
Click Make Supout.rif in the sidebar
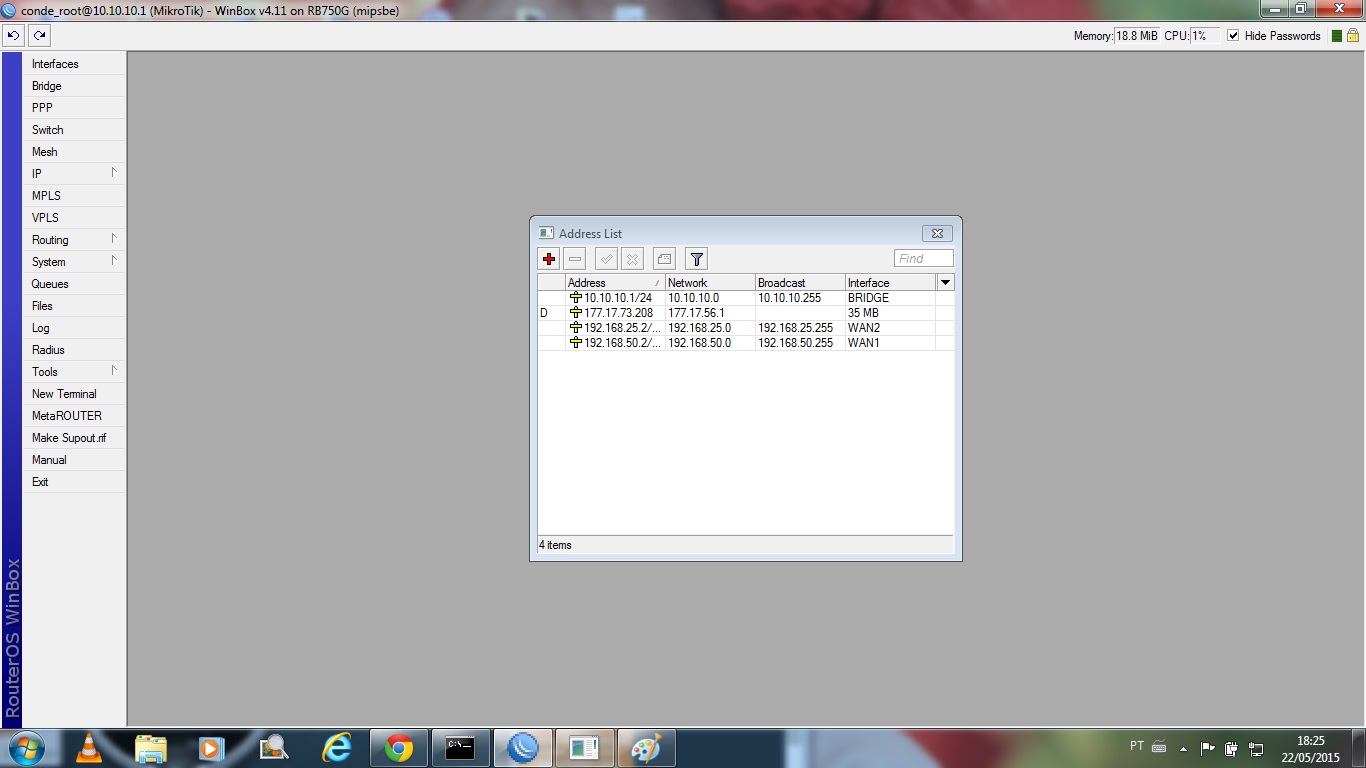74,438
